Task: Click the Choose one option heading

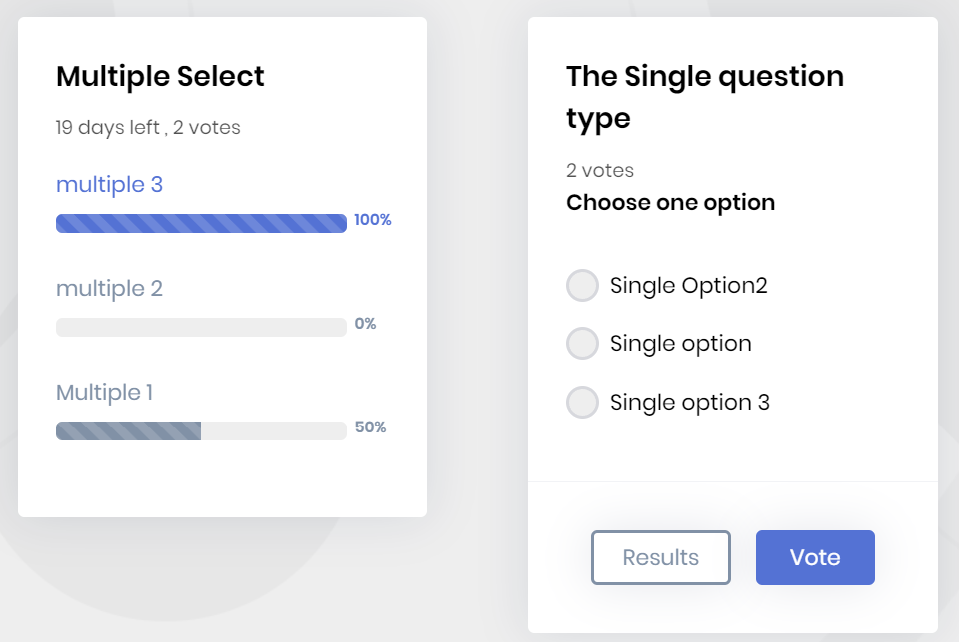Action: (x=670, y=202)
